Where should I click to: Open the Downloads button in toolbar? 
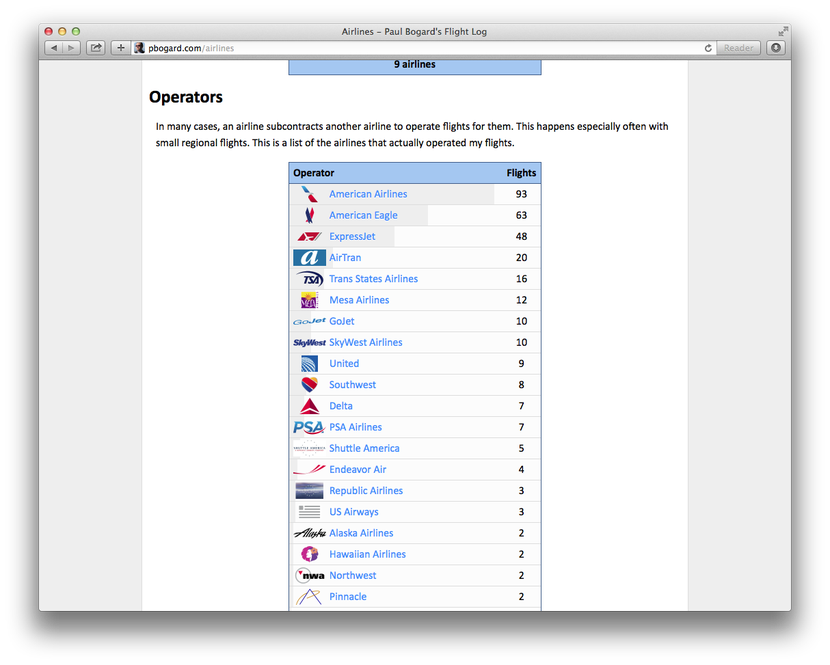776,48
